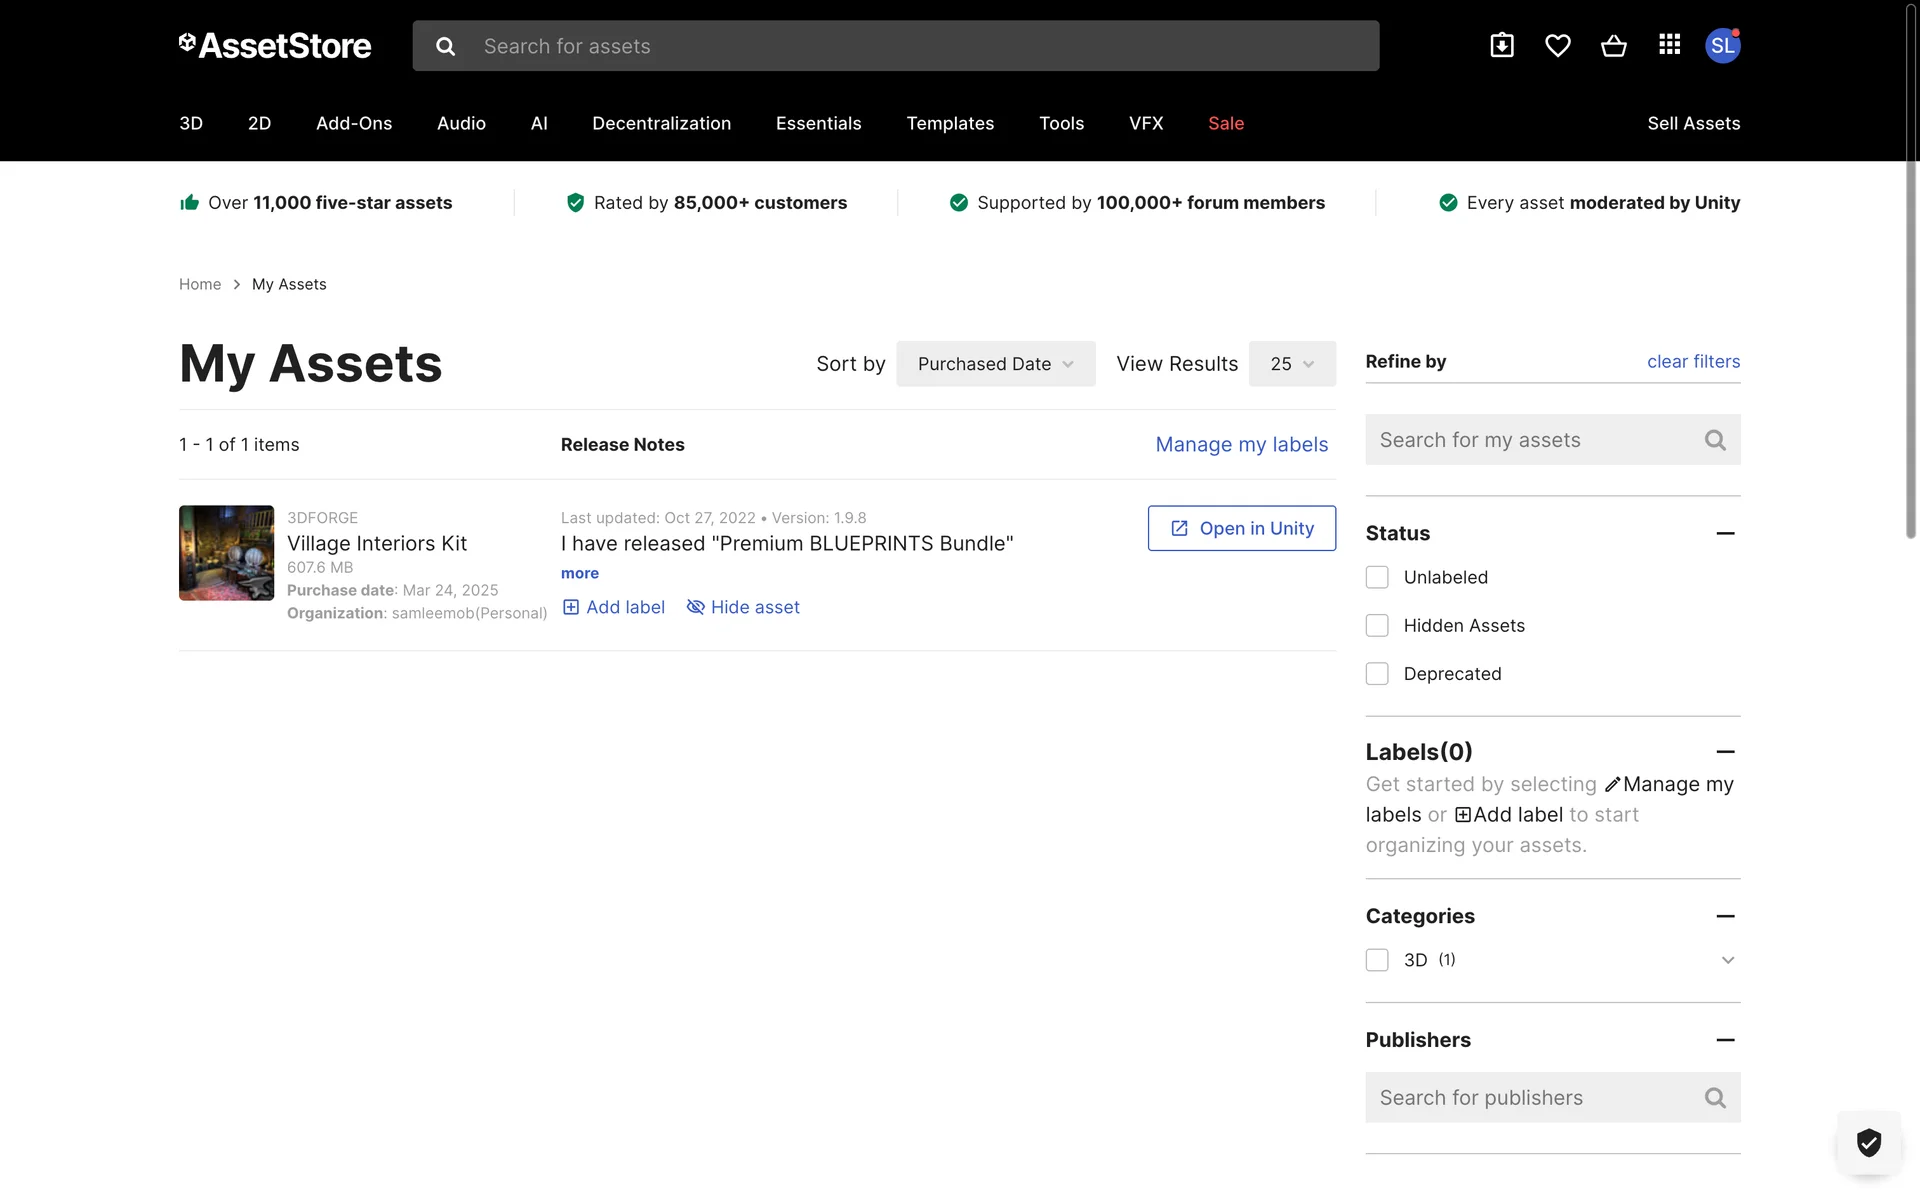Open the shopping cart basket icon
This screenshot has height=1200, width=1920.
pos(1613,45)
